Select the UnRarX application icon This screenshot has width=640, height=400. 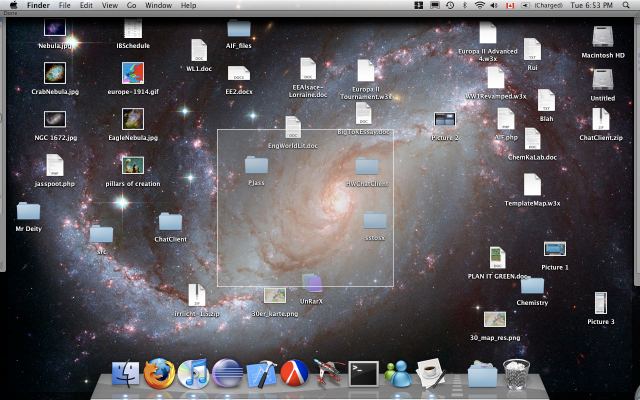(x=312, y=283)
